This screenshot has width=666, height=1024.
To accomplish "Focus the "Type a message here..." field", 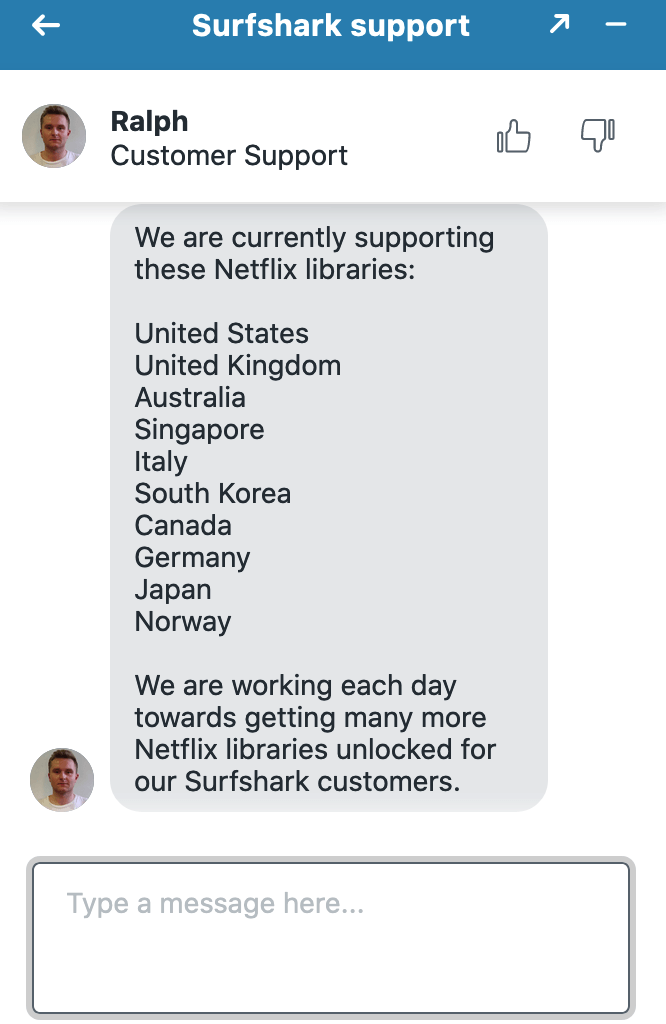I will (331, 938).
